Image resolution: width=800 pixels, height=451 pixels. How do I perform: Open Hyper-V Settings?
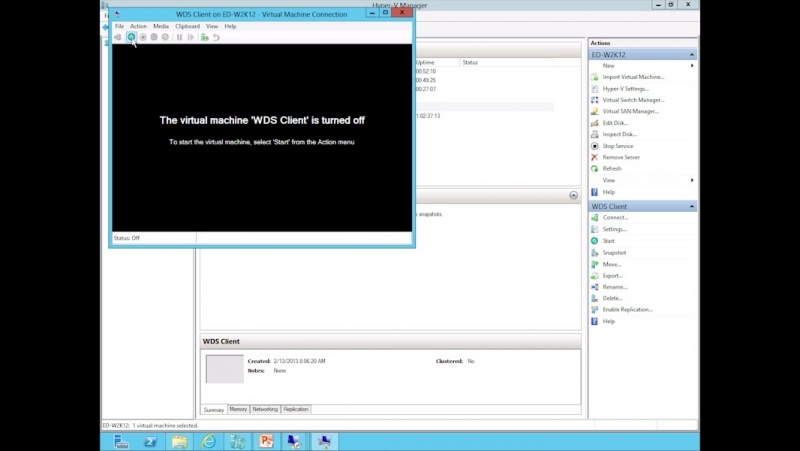pyautogui.click(x=626, y=89)
